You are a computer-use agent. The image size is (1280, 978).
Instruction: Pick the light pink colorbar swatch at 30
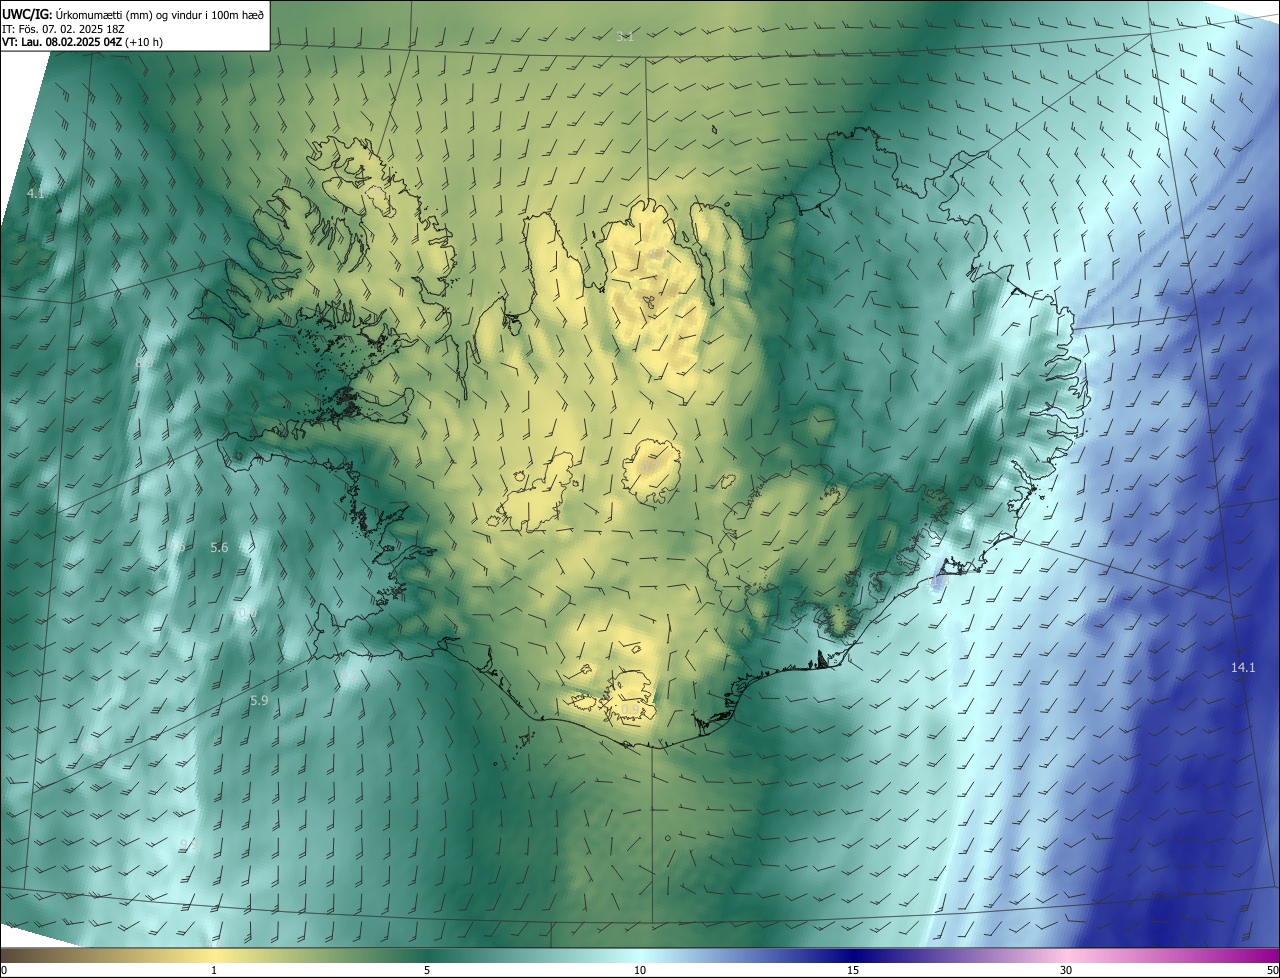coord(1066,955)
